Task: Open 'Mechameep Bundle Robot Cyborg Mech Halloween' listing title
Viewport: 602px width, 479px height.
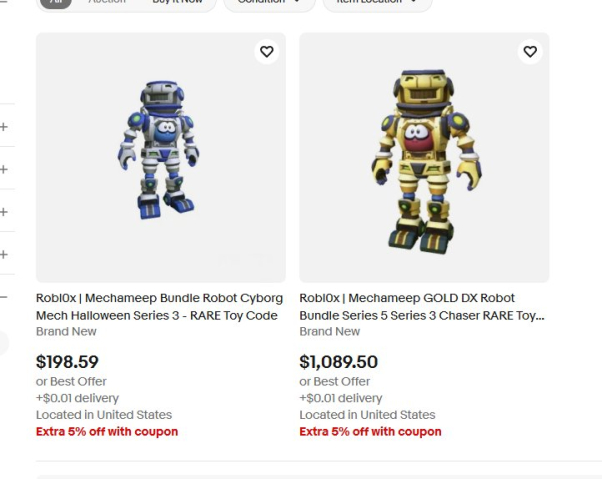Action: click(x=159, y=307)
